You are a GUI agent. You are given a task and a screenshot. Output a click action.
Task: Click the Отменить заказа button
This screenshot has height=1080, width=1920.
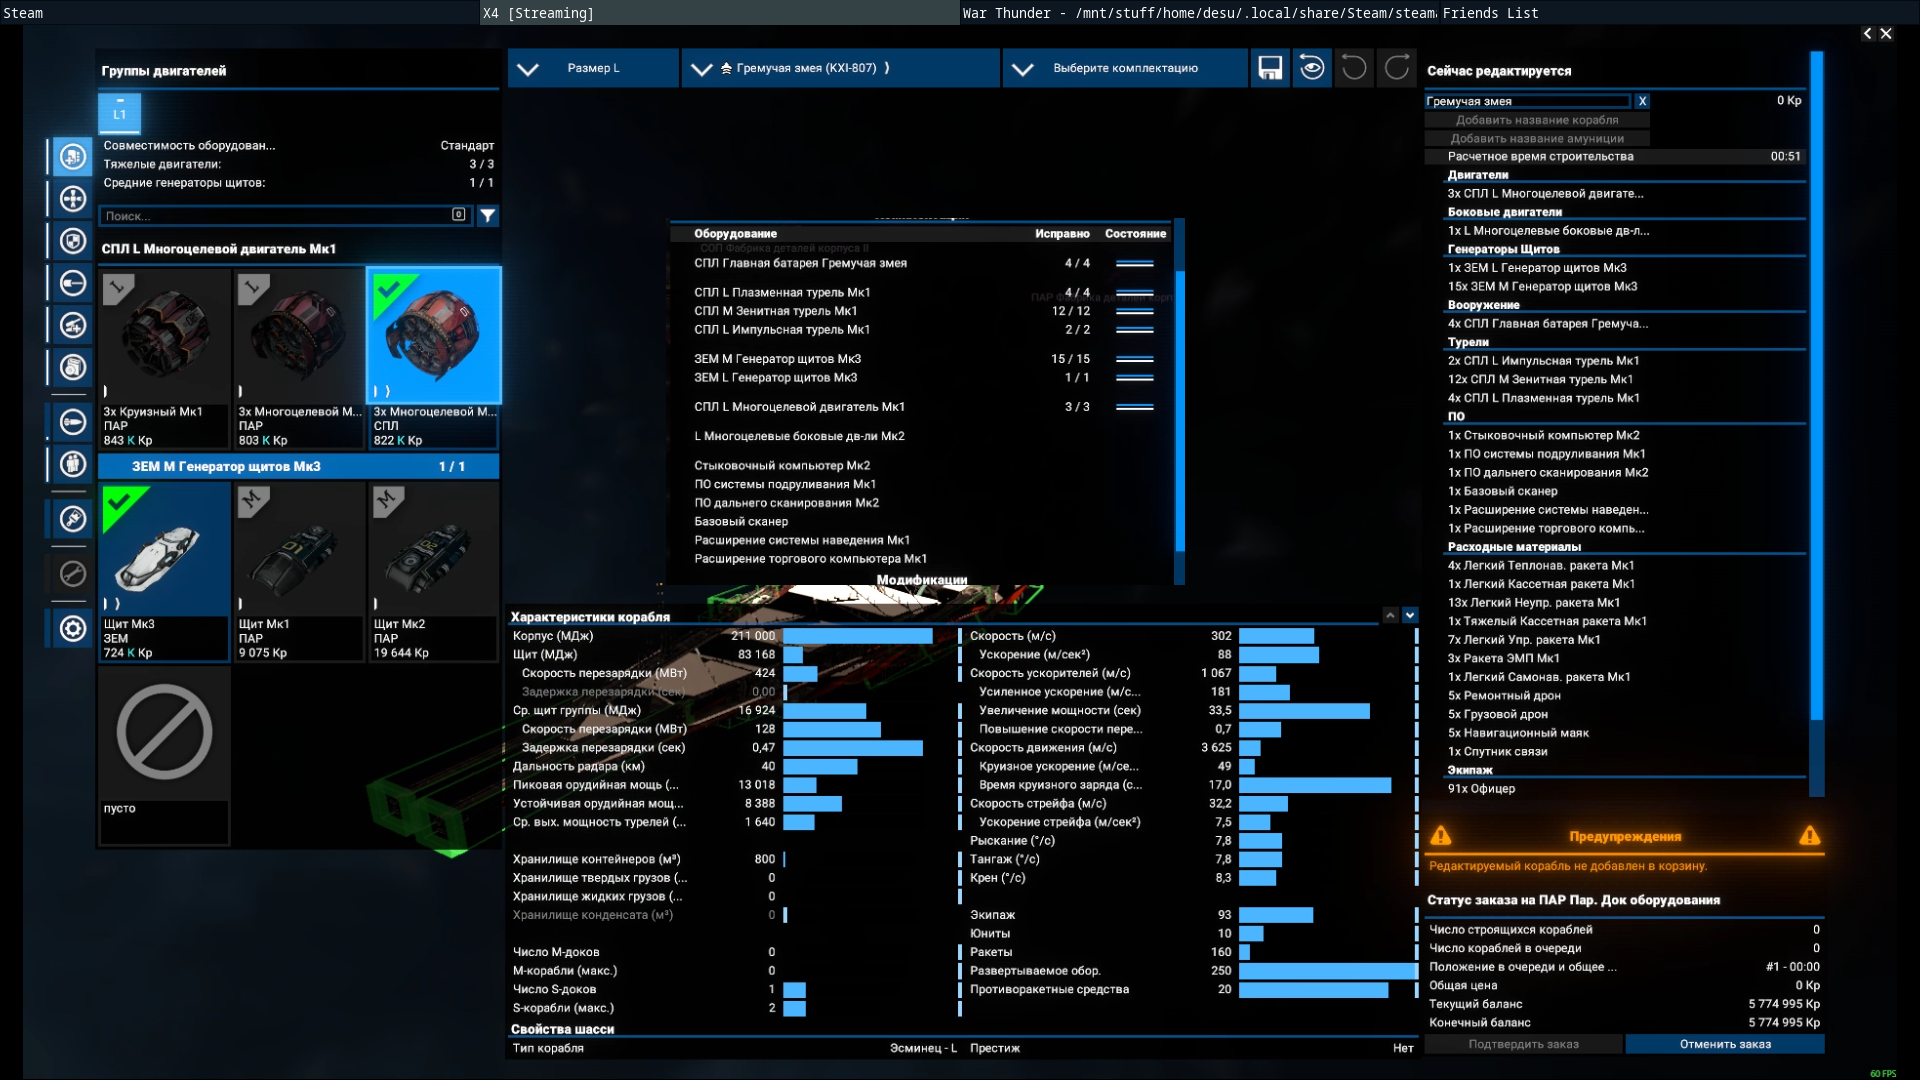click(1724, 1044)
